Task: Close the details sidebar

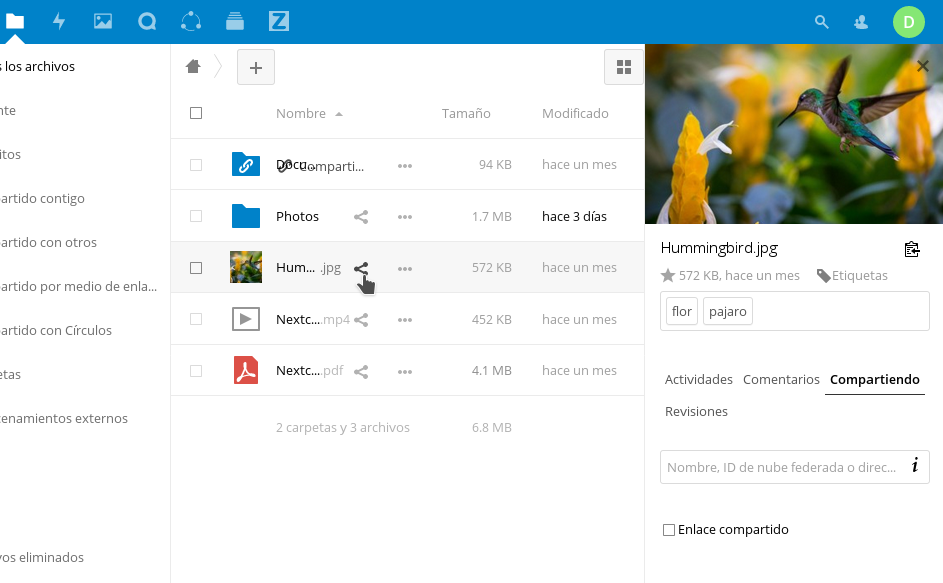Action: coord(923,66)
